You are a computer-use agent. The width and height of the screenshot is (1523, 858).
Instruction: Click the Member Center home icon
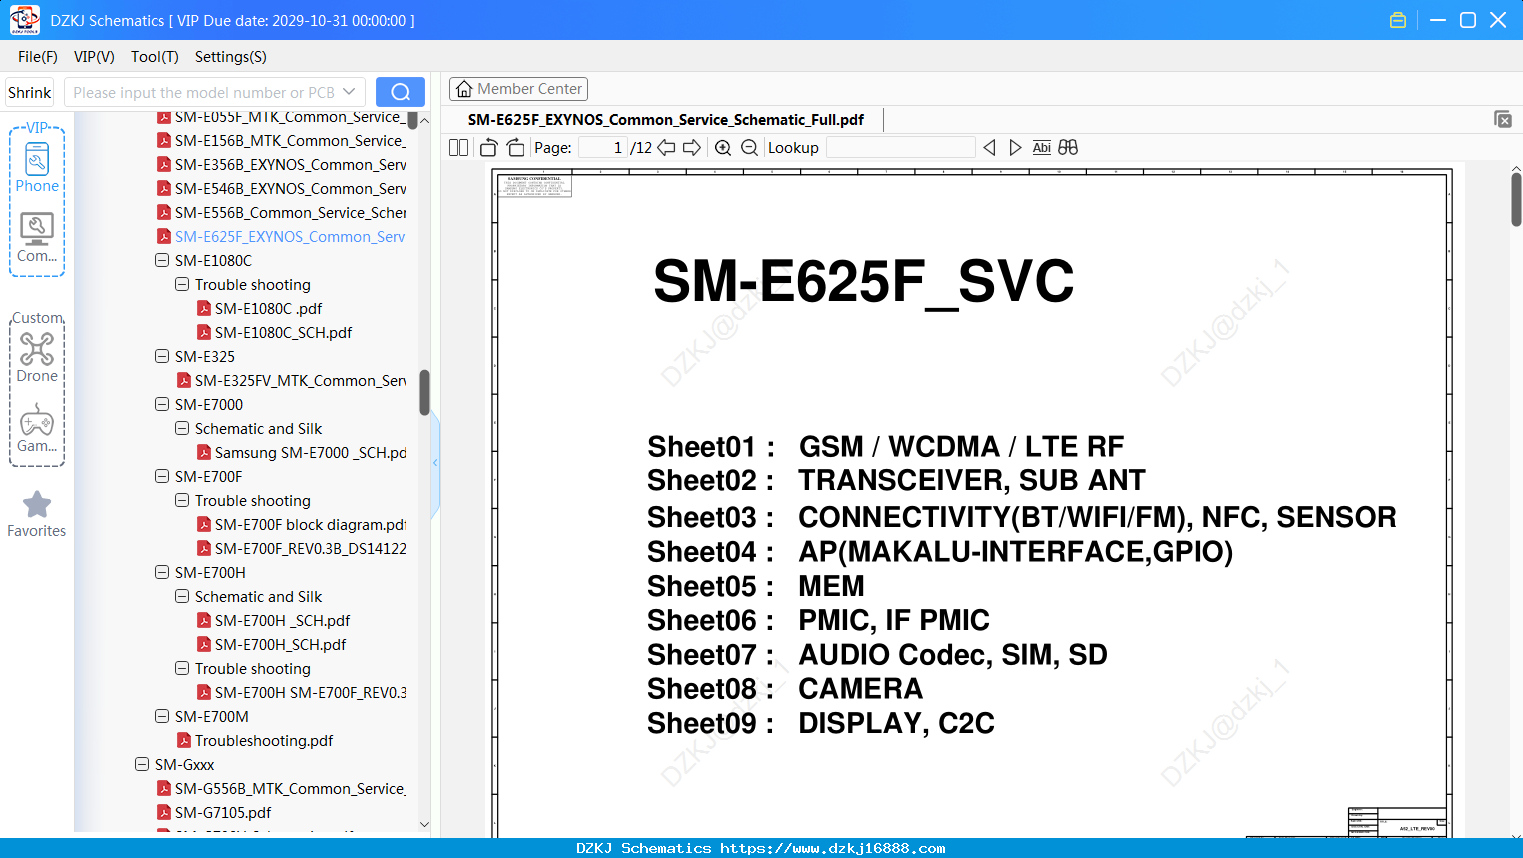(464, 89)
